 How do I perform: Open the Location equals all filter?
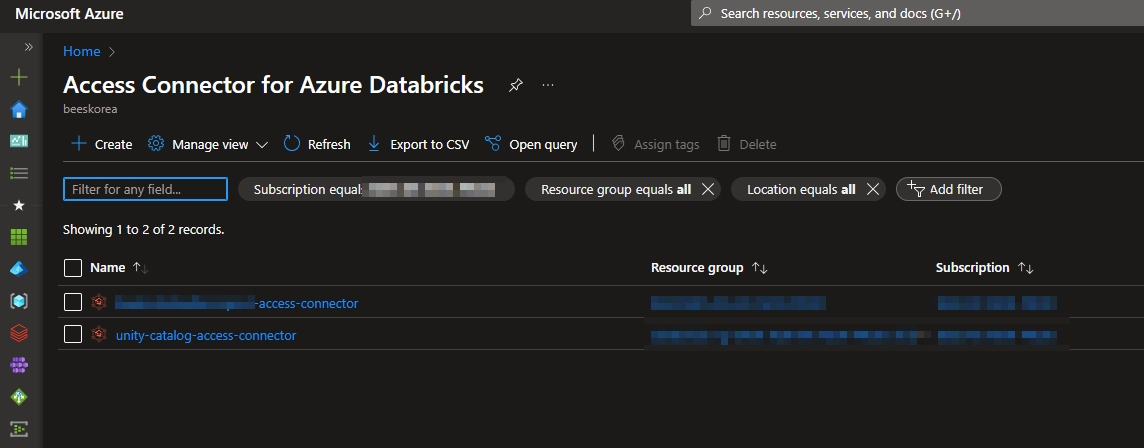(x=801, y=189)
